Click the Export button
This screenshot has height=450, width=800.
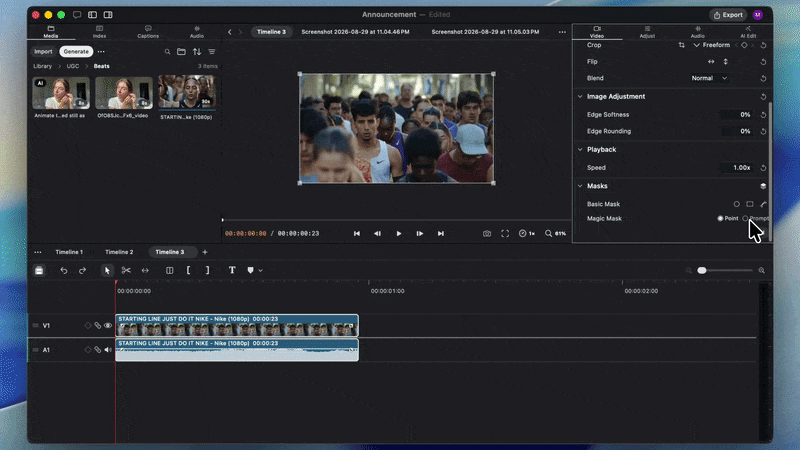click(728, 15)
